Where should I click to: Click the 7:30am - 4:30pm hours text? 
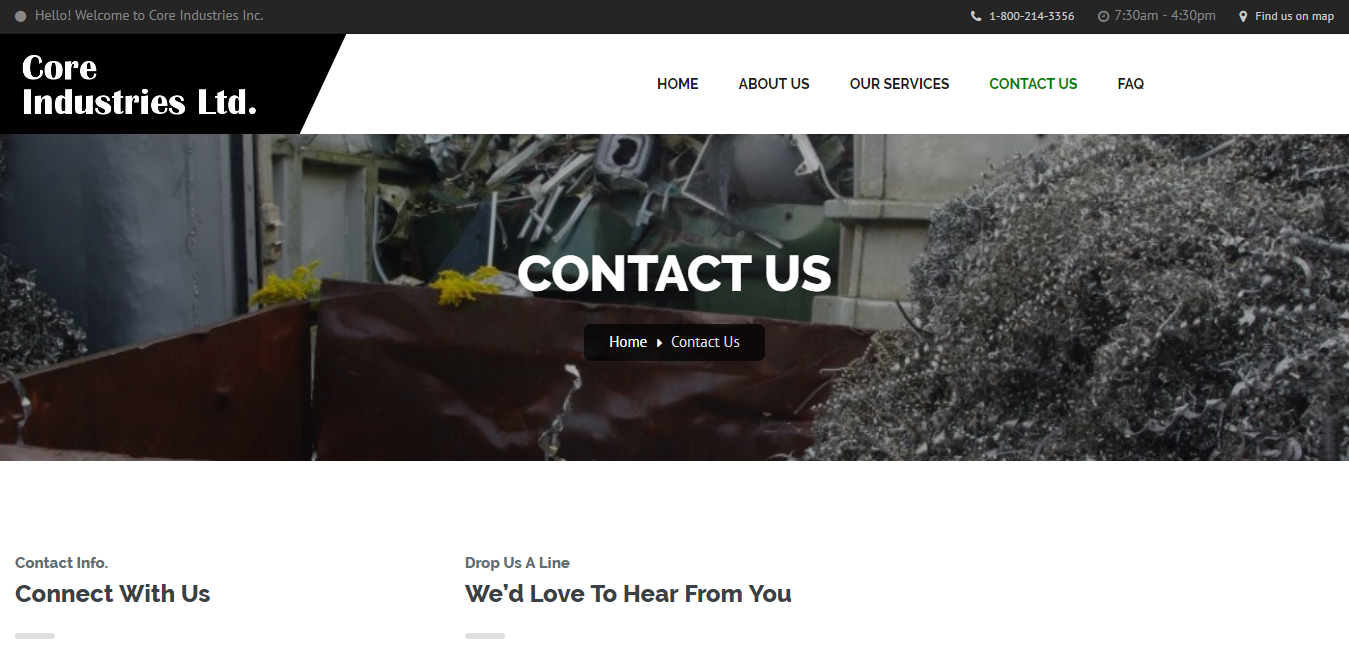click(1164, 16)
